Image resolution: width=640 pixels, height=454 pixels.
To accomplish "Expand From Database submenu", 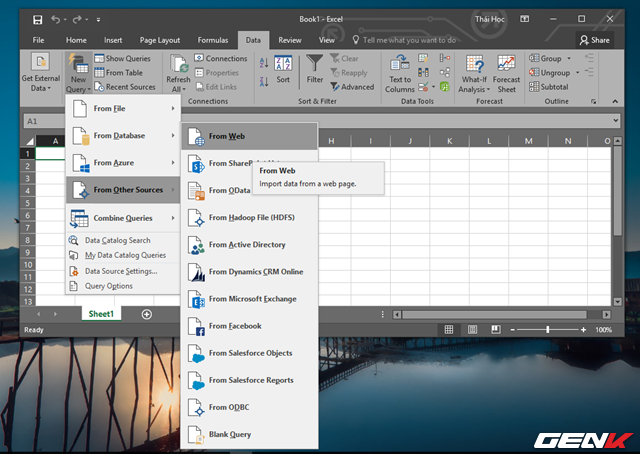I will point(123,136).
